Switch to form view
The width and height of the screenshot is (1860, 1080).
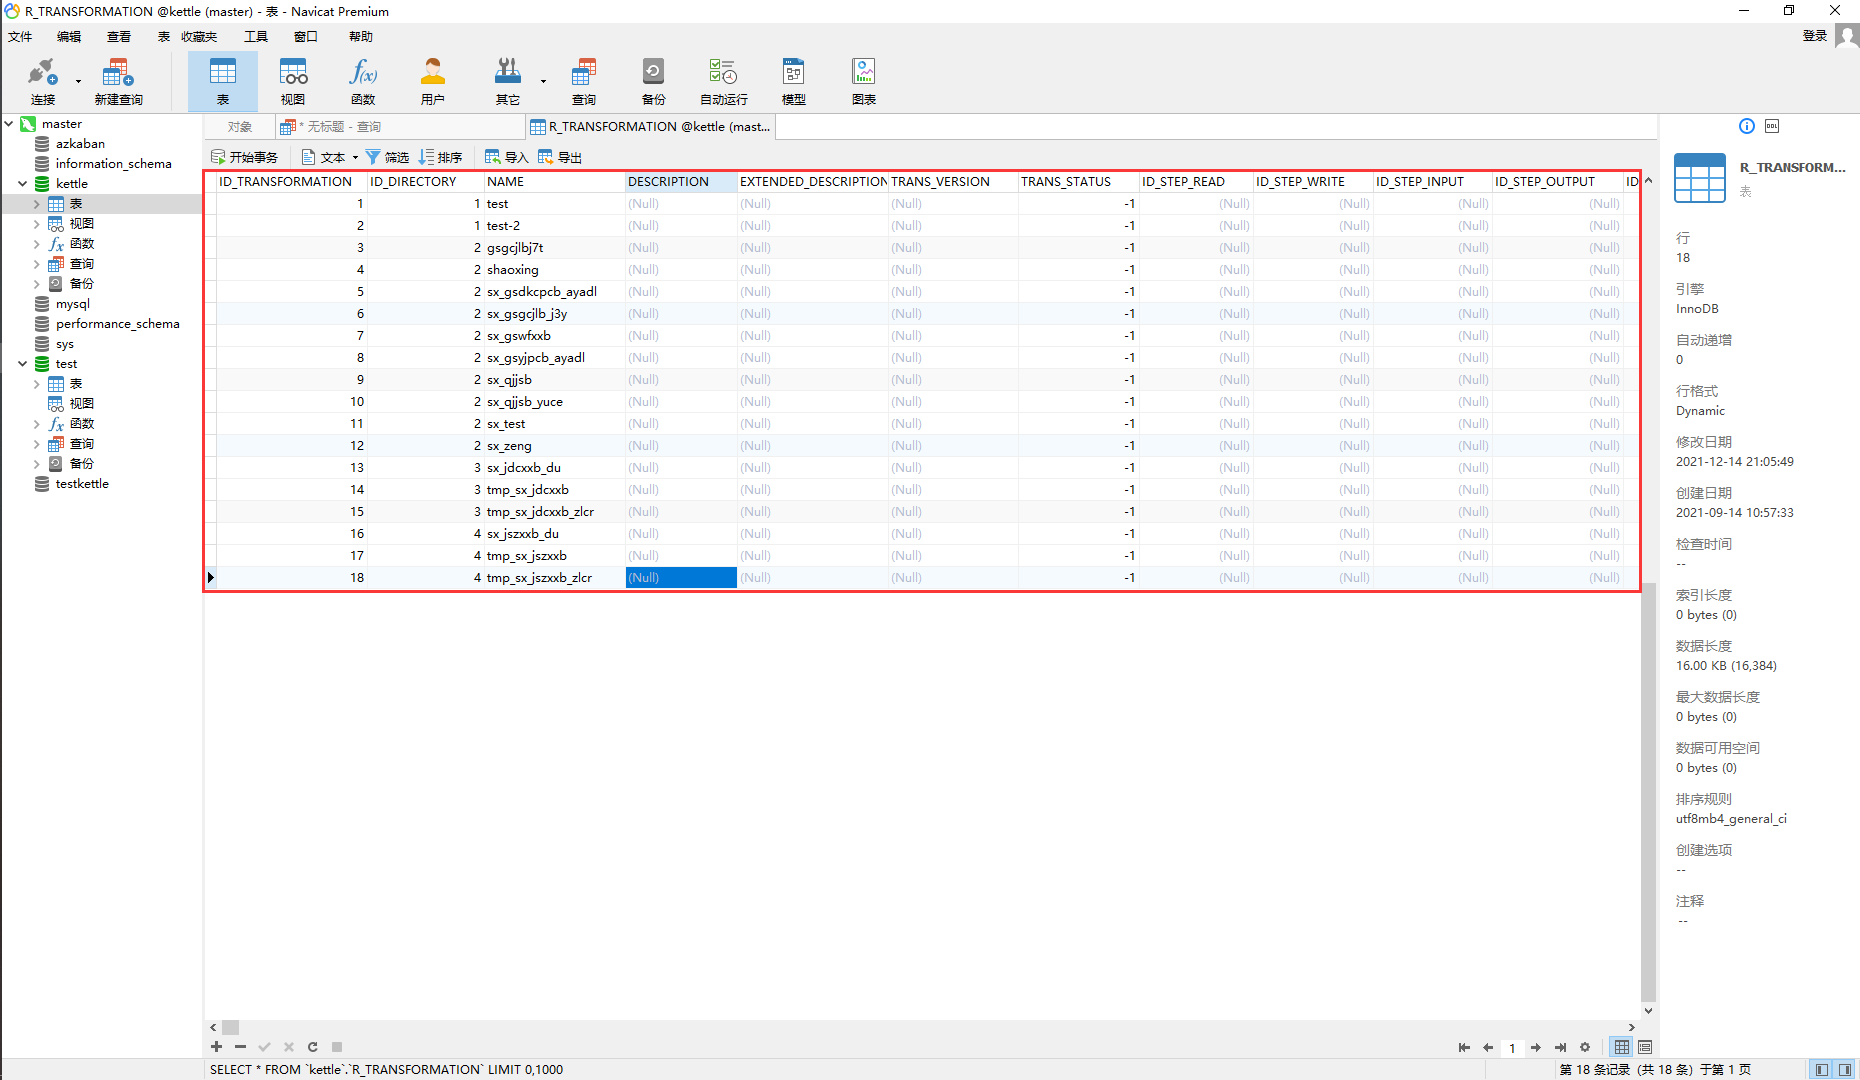1645,1047
